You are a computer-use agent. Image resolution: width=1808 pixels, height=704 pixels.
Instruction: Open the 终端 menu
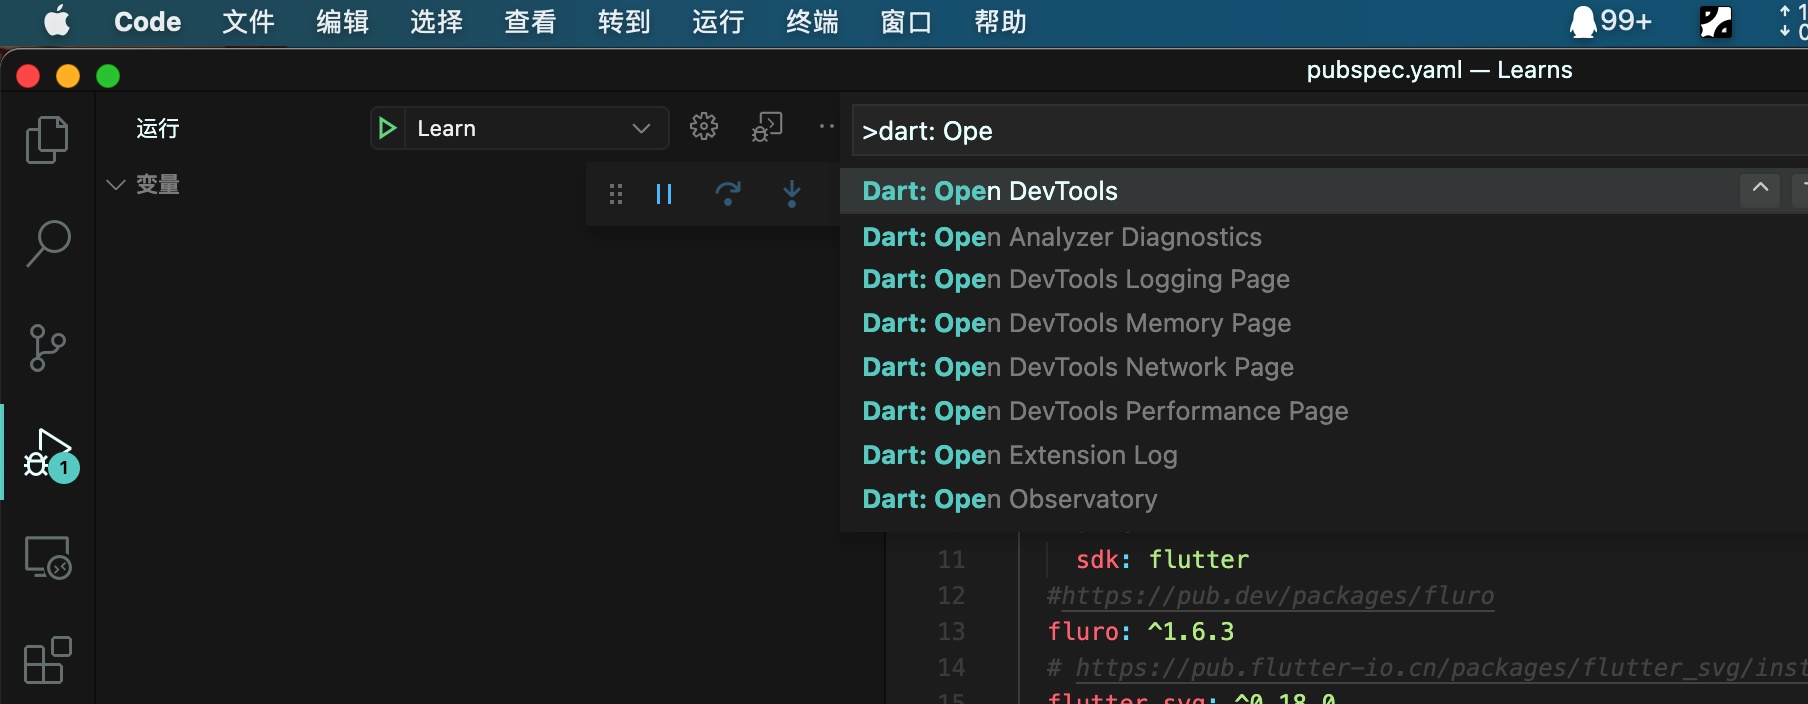point(811,22)
